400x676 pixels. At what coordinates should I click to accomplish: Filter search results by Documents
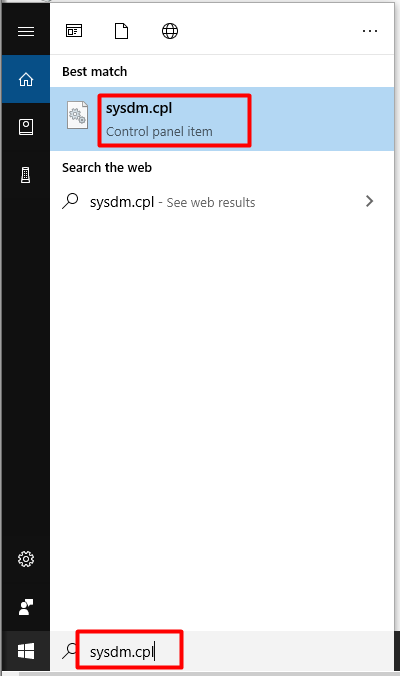(122, 31)
